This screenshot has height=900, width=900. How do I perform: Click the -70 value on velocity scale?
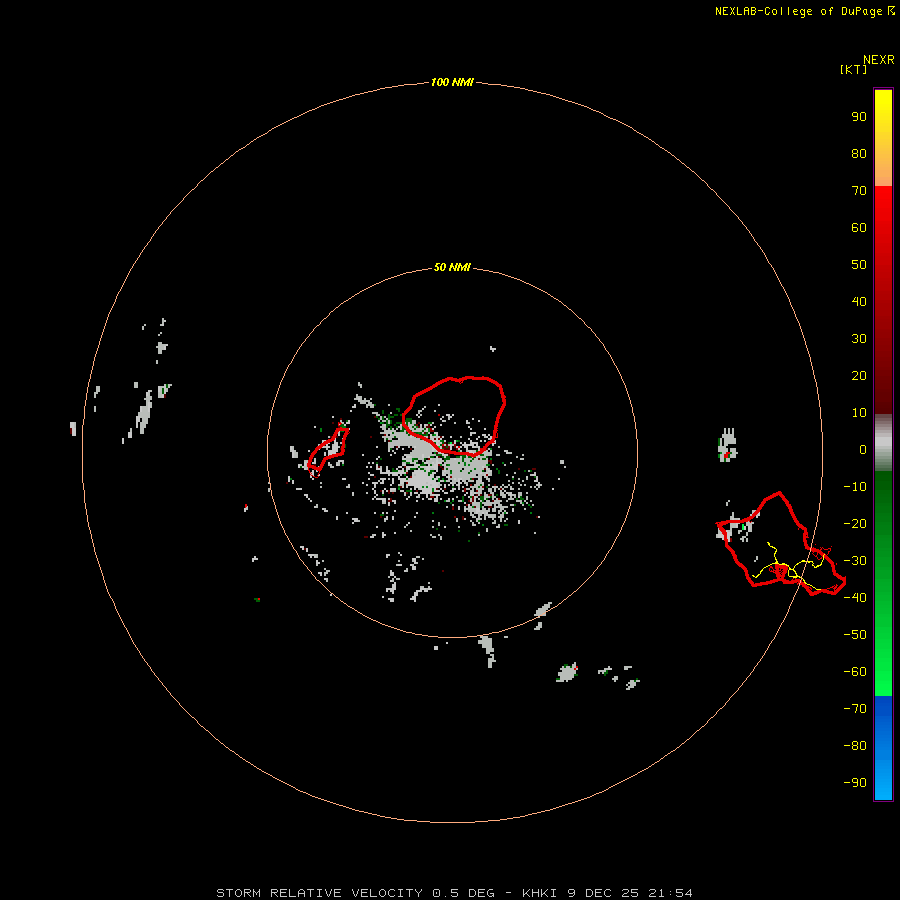pyautogui.click(x=855, y=709)
